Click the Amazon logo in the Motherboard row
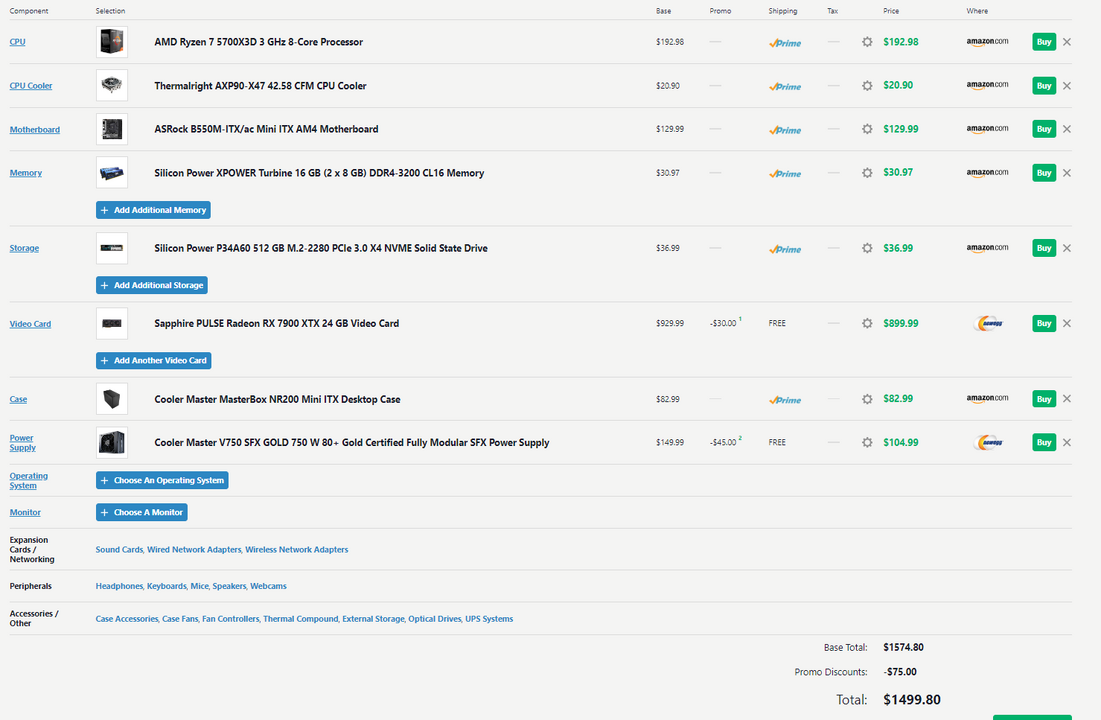The height and width of the screenshot is (720, 1101). click(987, 129)
